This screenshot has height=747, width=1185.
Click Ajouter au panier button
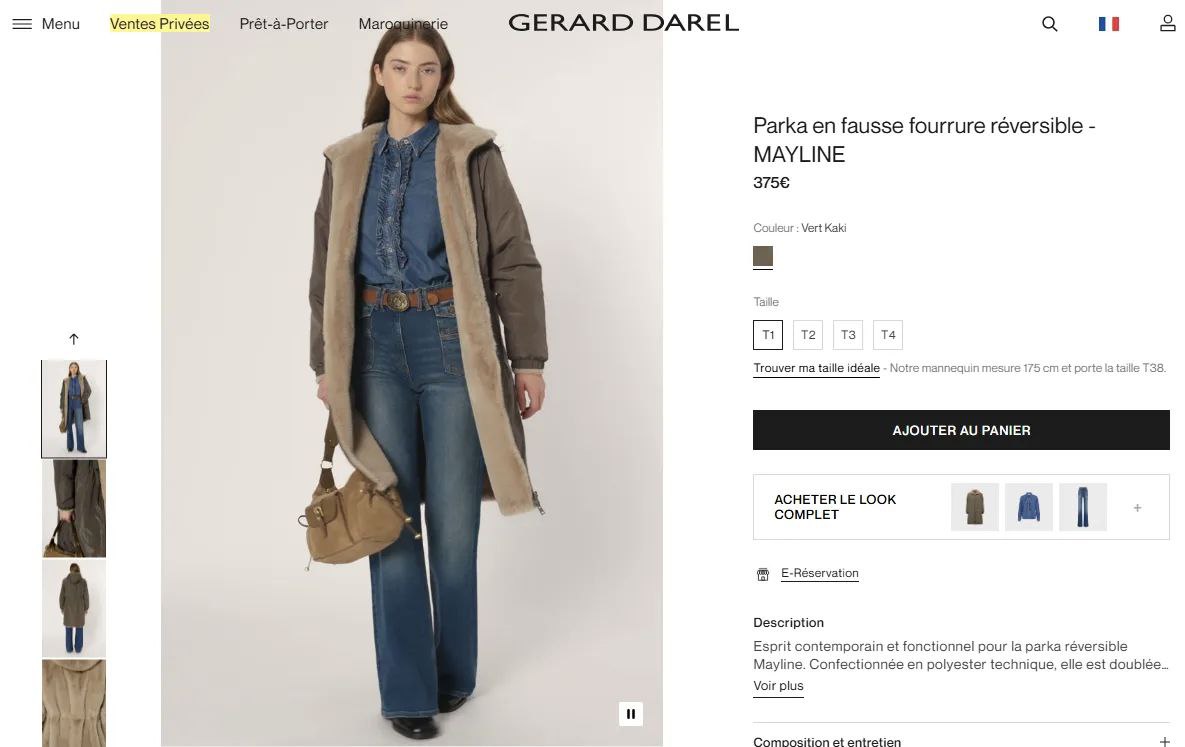coord(961,430)
